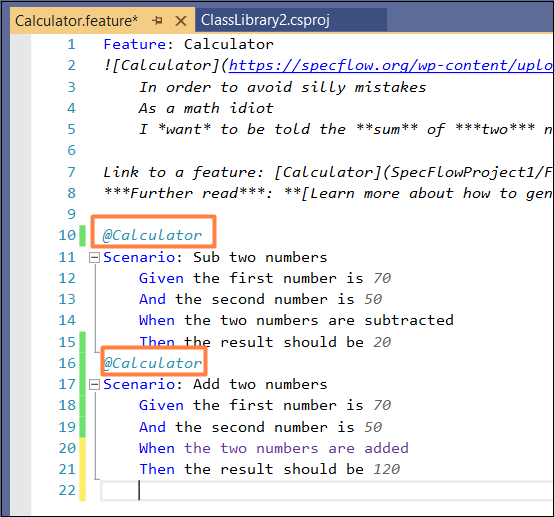The image size is (554, 517).
Task: Click the @Calculator tag on line 10
Action: (152, 235)
